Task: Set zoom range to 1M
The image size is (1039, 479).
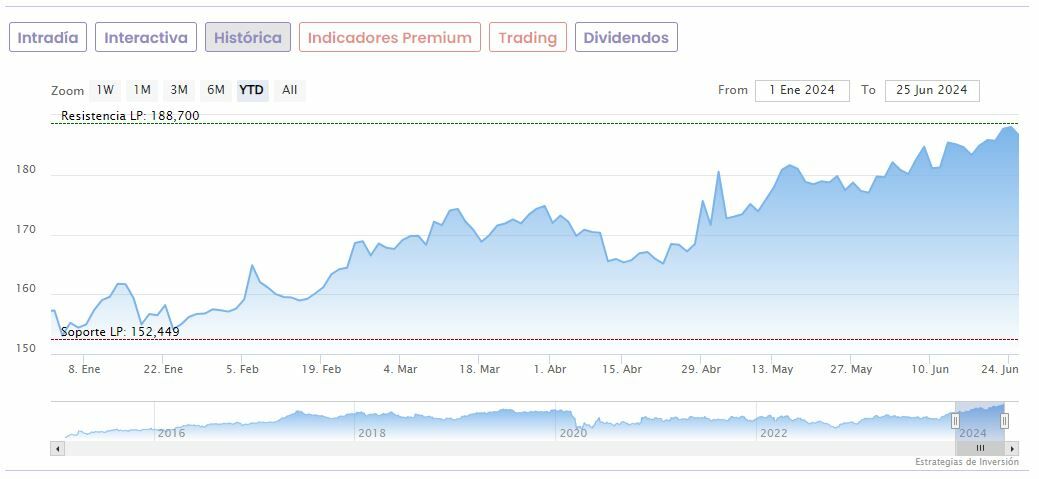Action: [142, 90]
